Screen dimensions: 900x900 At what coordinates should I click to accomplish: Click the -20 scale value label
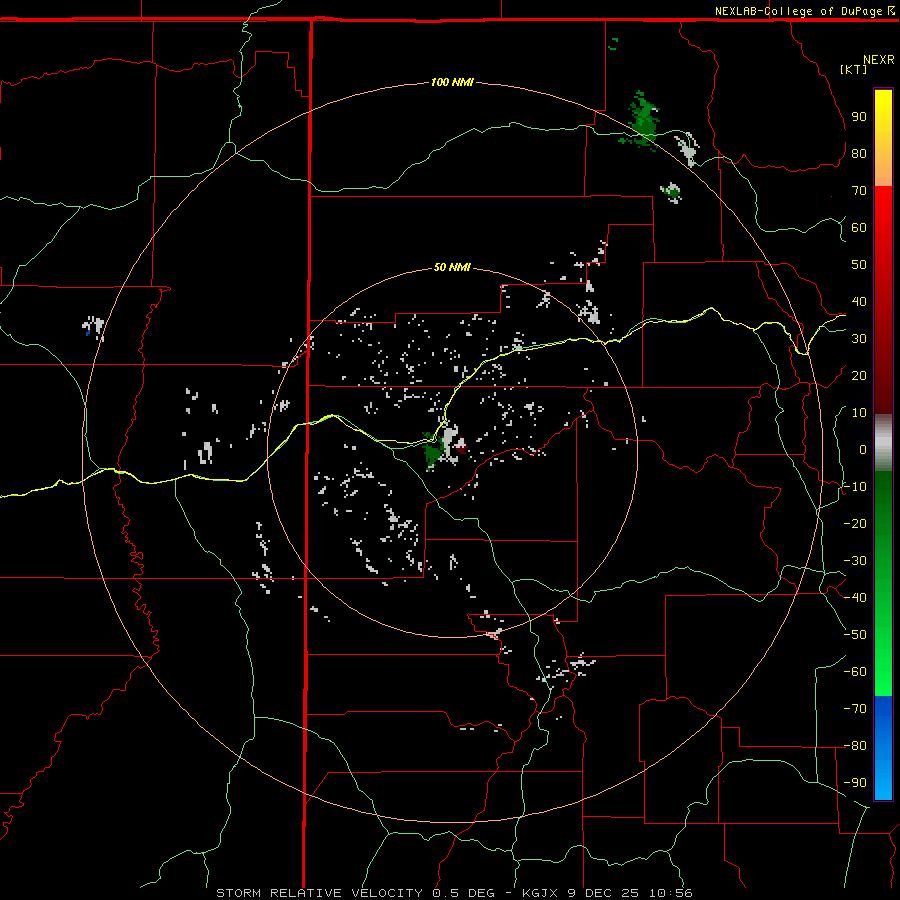tap(855, 523)
